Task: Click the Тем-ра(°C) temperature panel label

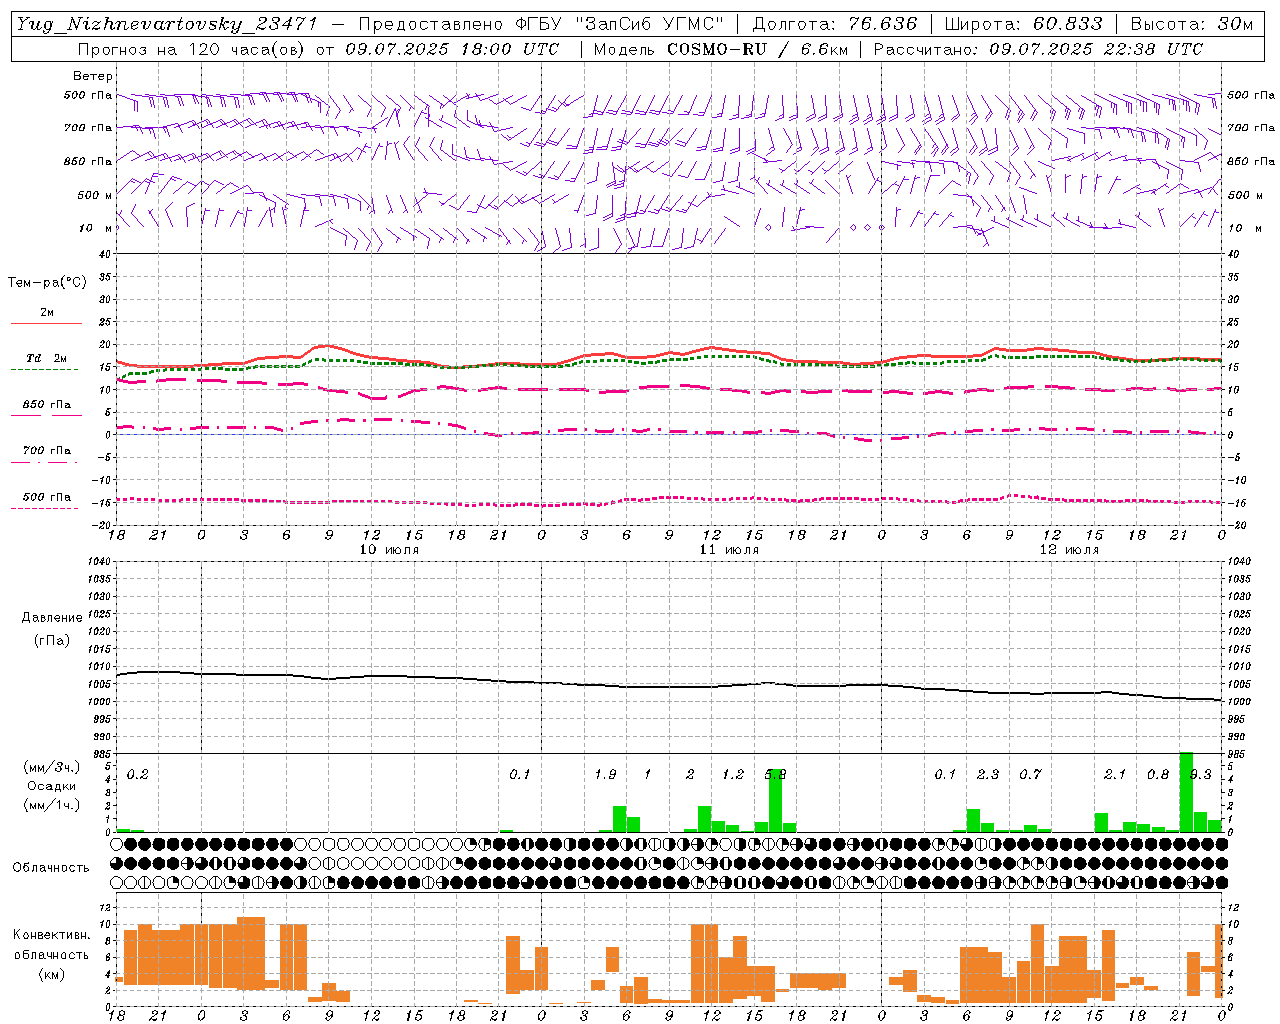Action: pyautogui.click(x=47, y=283)
